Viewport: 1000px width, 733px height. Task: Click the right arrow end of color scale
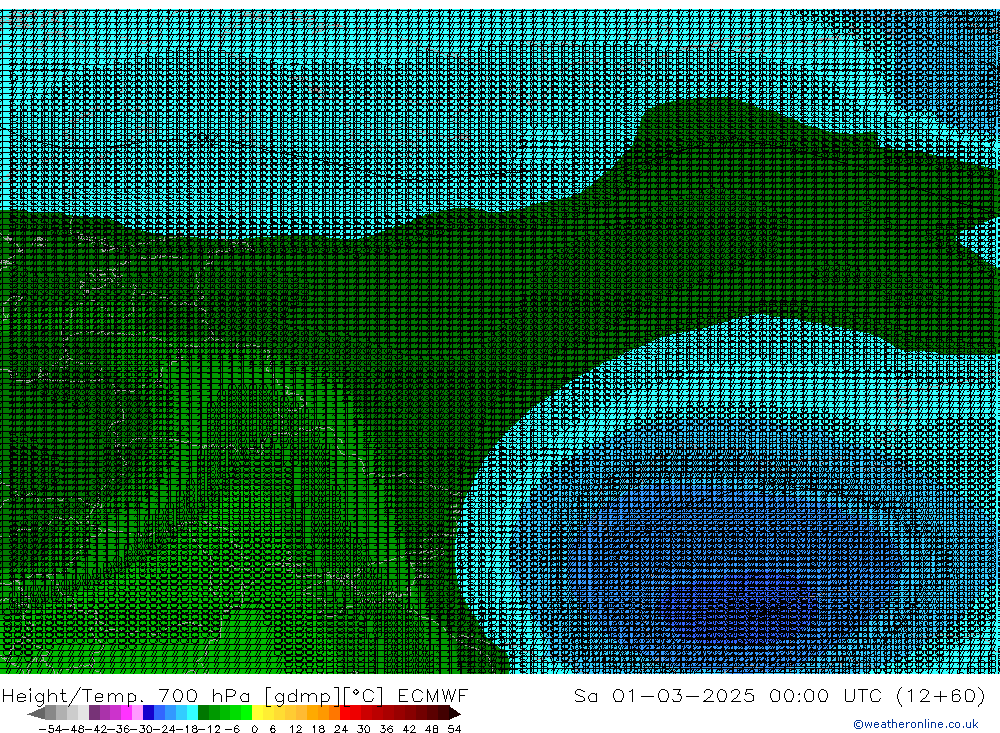455,713
